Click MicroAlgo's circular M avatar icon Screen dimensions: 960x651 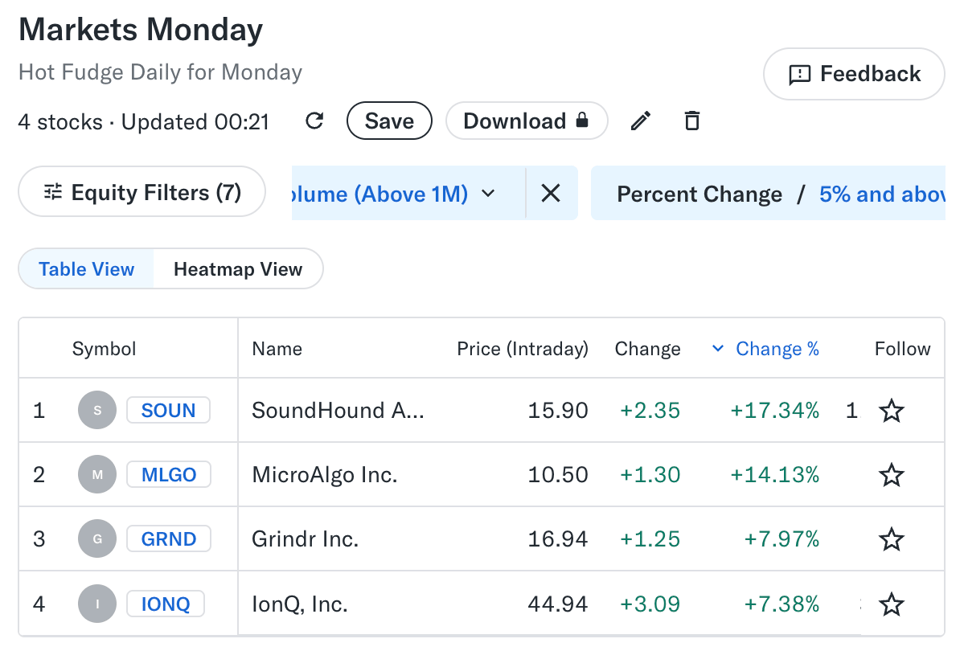97,474
